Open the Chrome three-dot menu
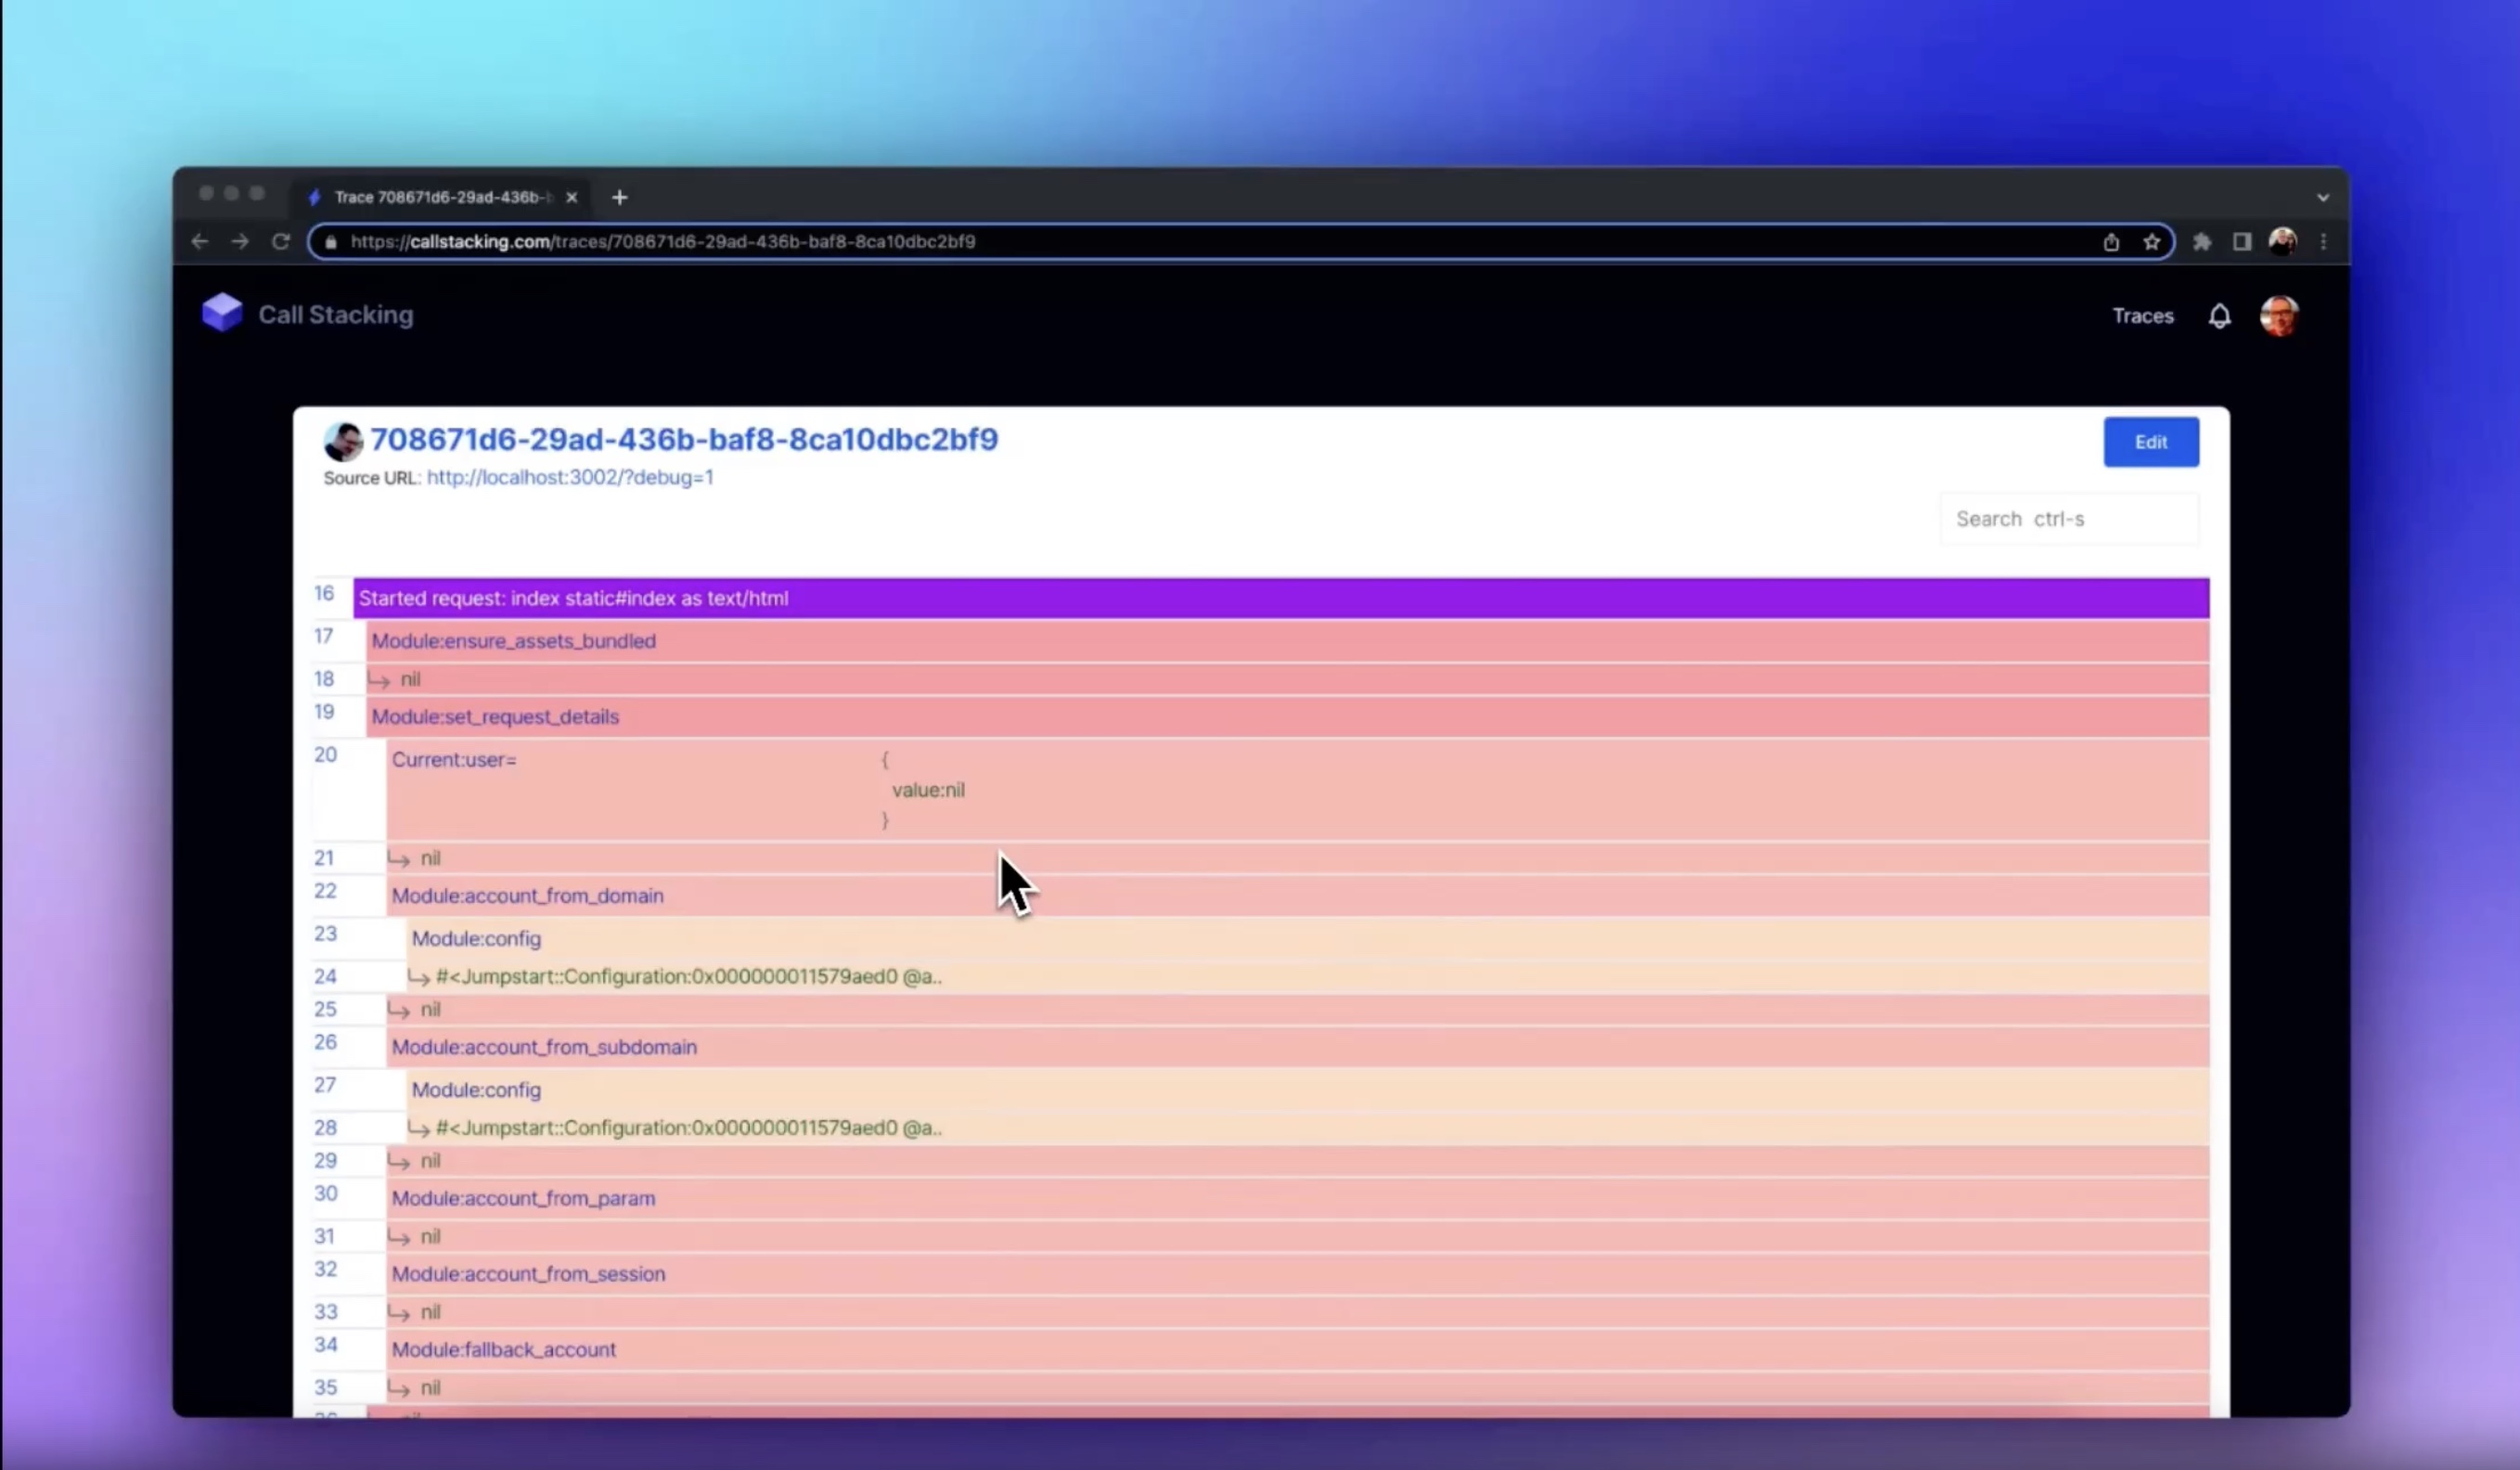The image size is (2520, 1470). 2324,242
